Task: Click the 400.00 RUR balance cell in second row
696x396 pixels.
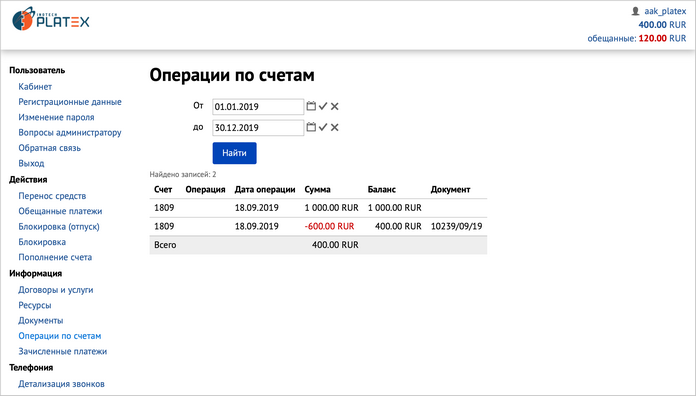Action: 398,226
